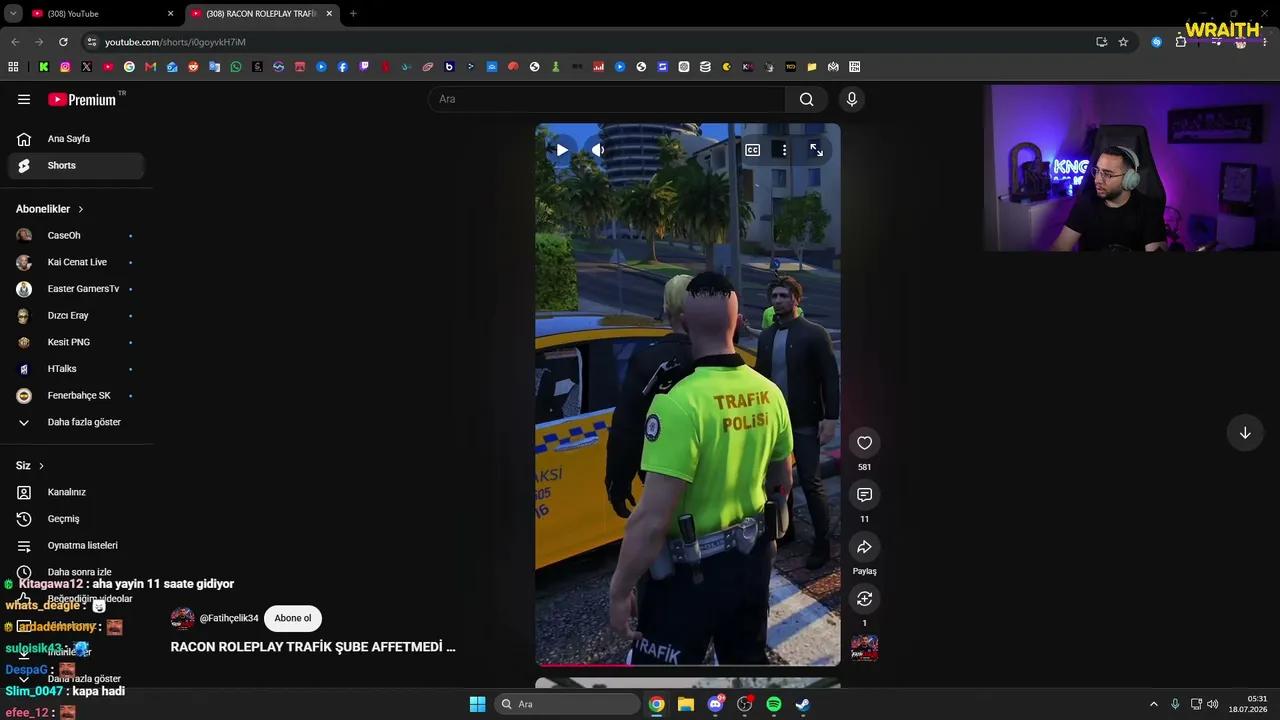Open the X (Twitter) bookmark
The width and height of the screenshot is (1280, 720).
86,67
